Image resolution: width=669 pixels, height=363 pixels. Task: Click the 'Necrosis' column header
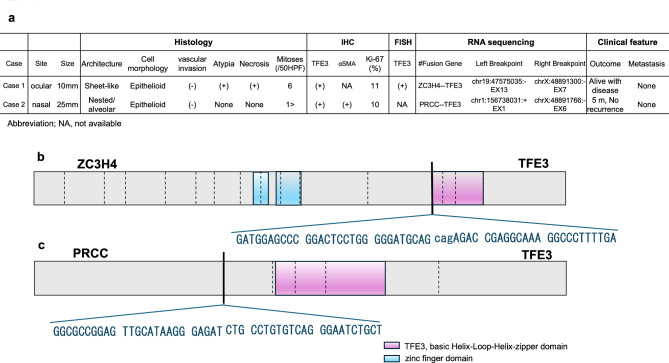(x=254, y=64)
